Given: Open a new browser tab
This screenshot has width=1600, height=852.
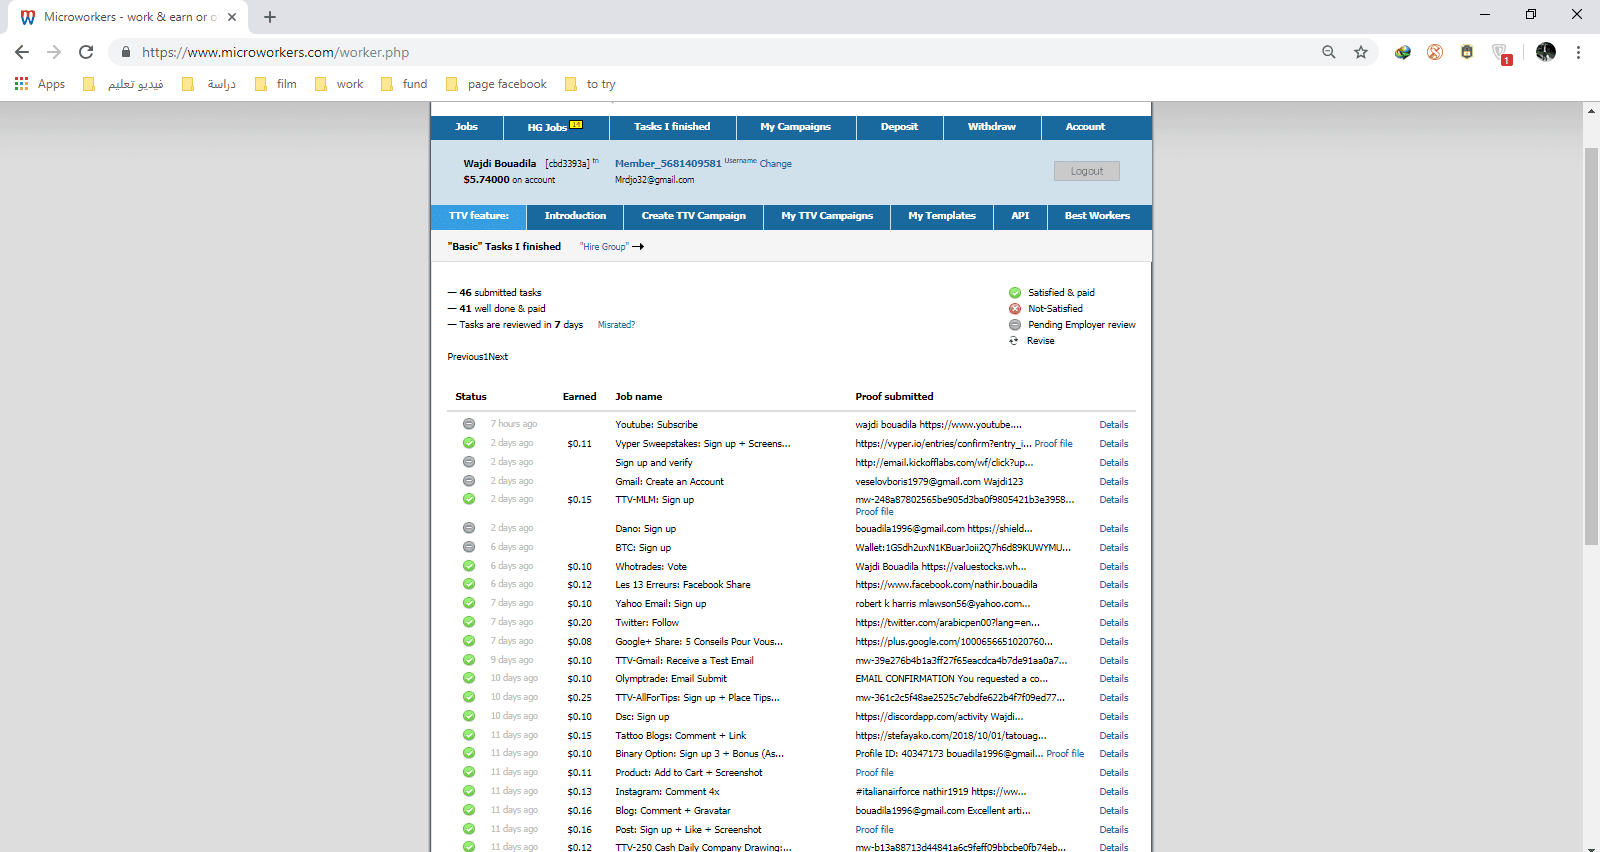Looking at the screenshot, I should (x=270, y=17).
